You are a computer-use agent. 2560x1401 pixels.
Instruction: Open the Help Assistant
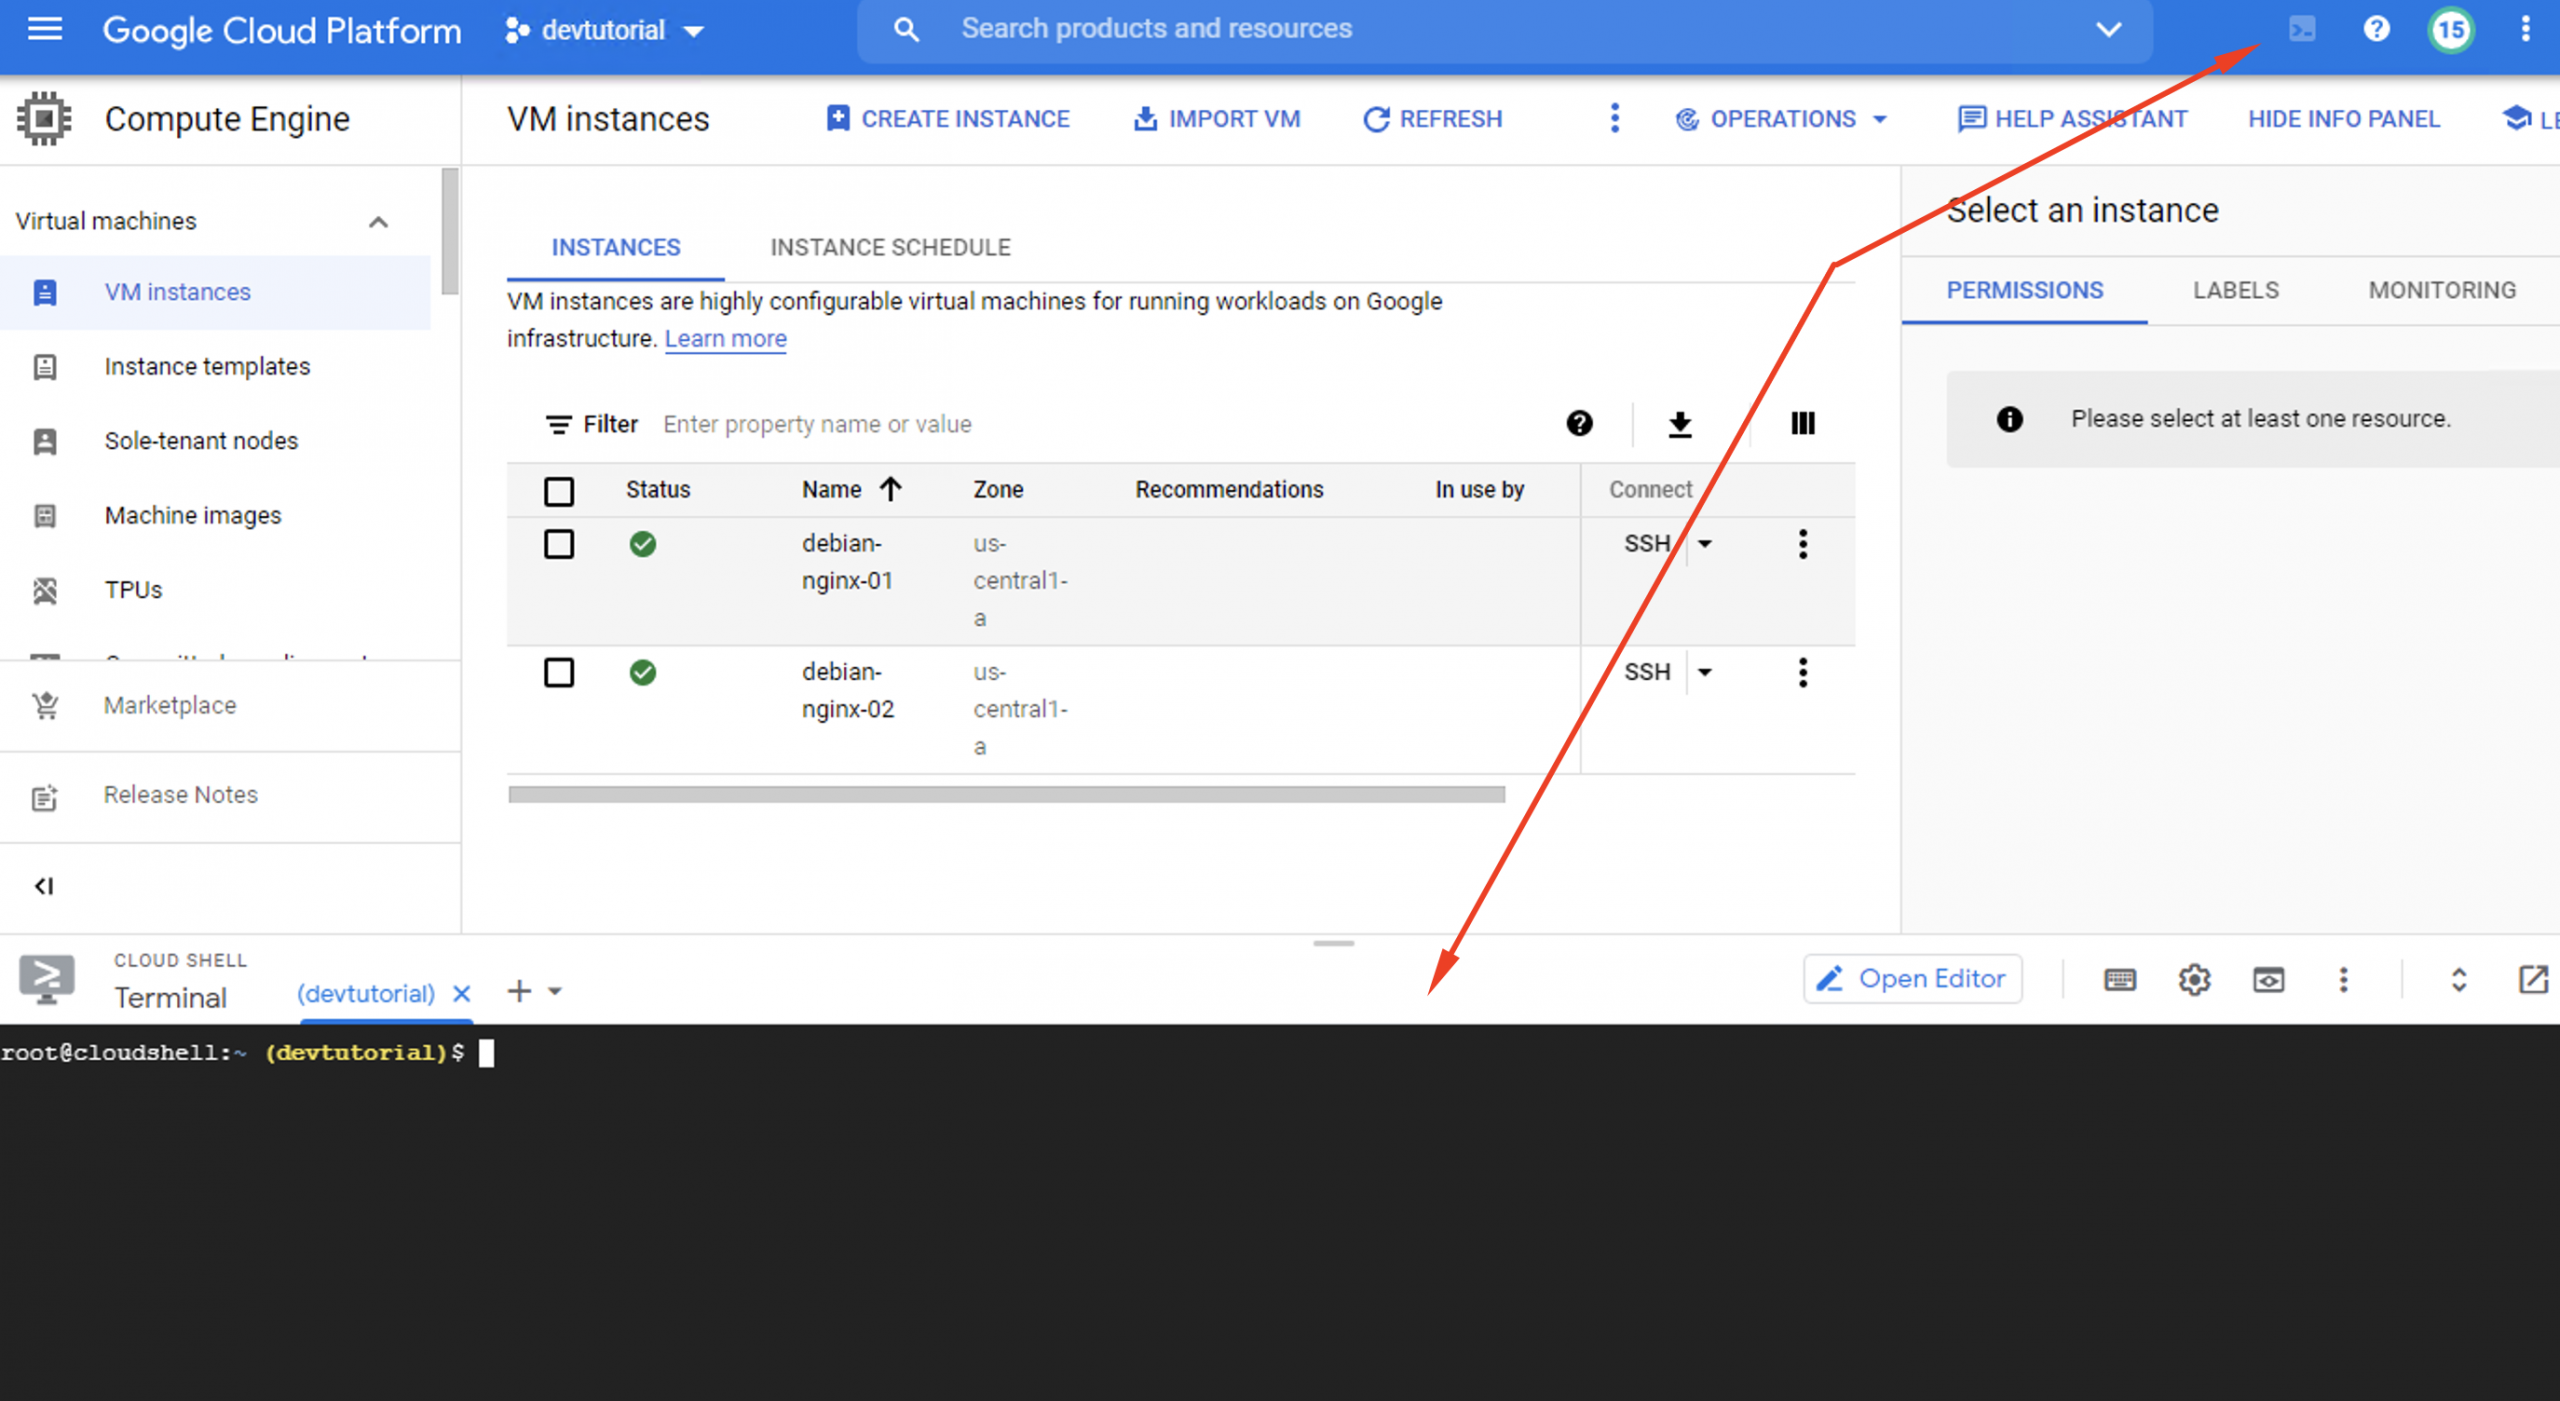click(x=2072, y=119)
